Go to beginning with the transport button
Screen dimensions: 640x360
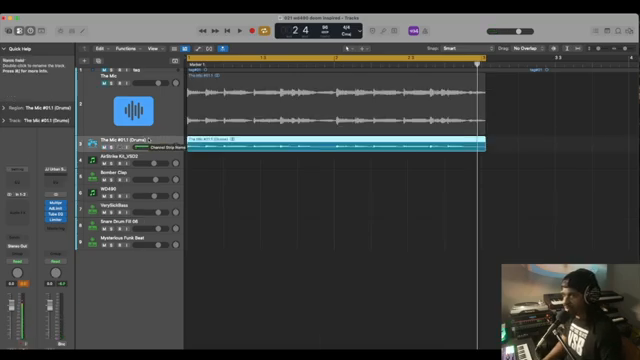tap(227, 31)
